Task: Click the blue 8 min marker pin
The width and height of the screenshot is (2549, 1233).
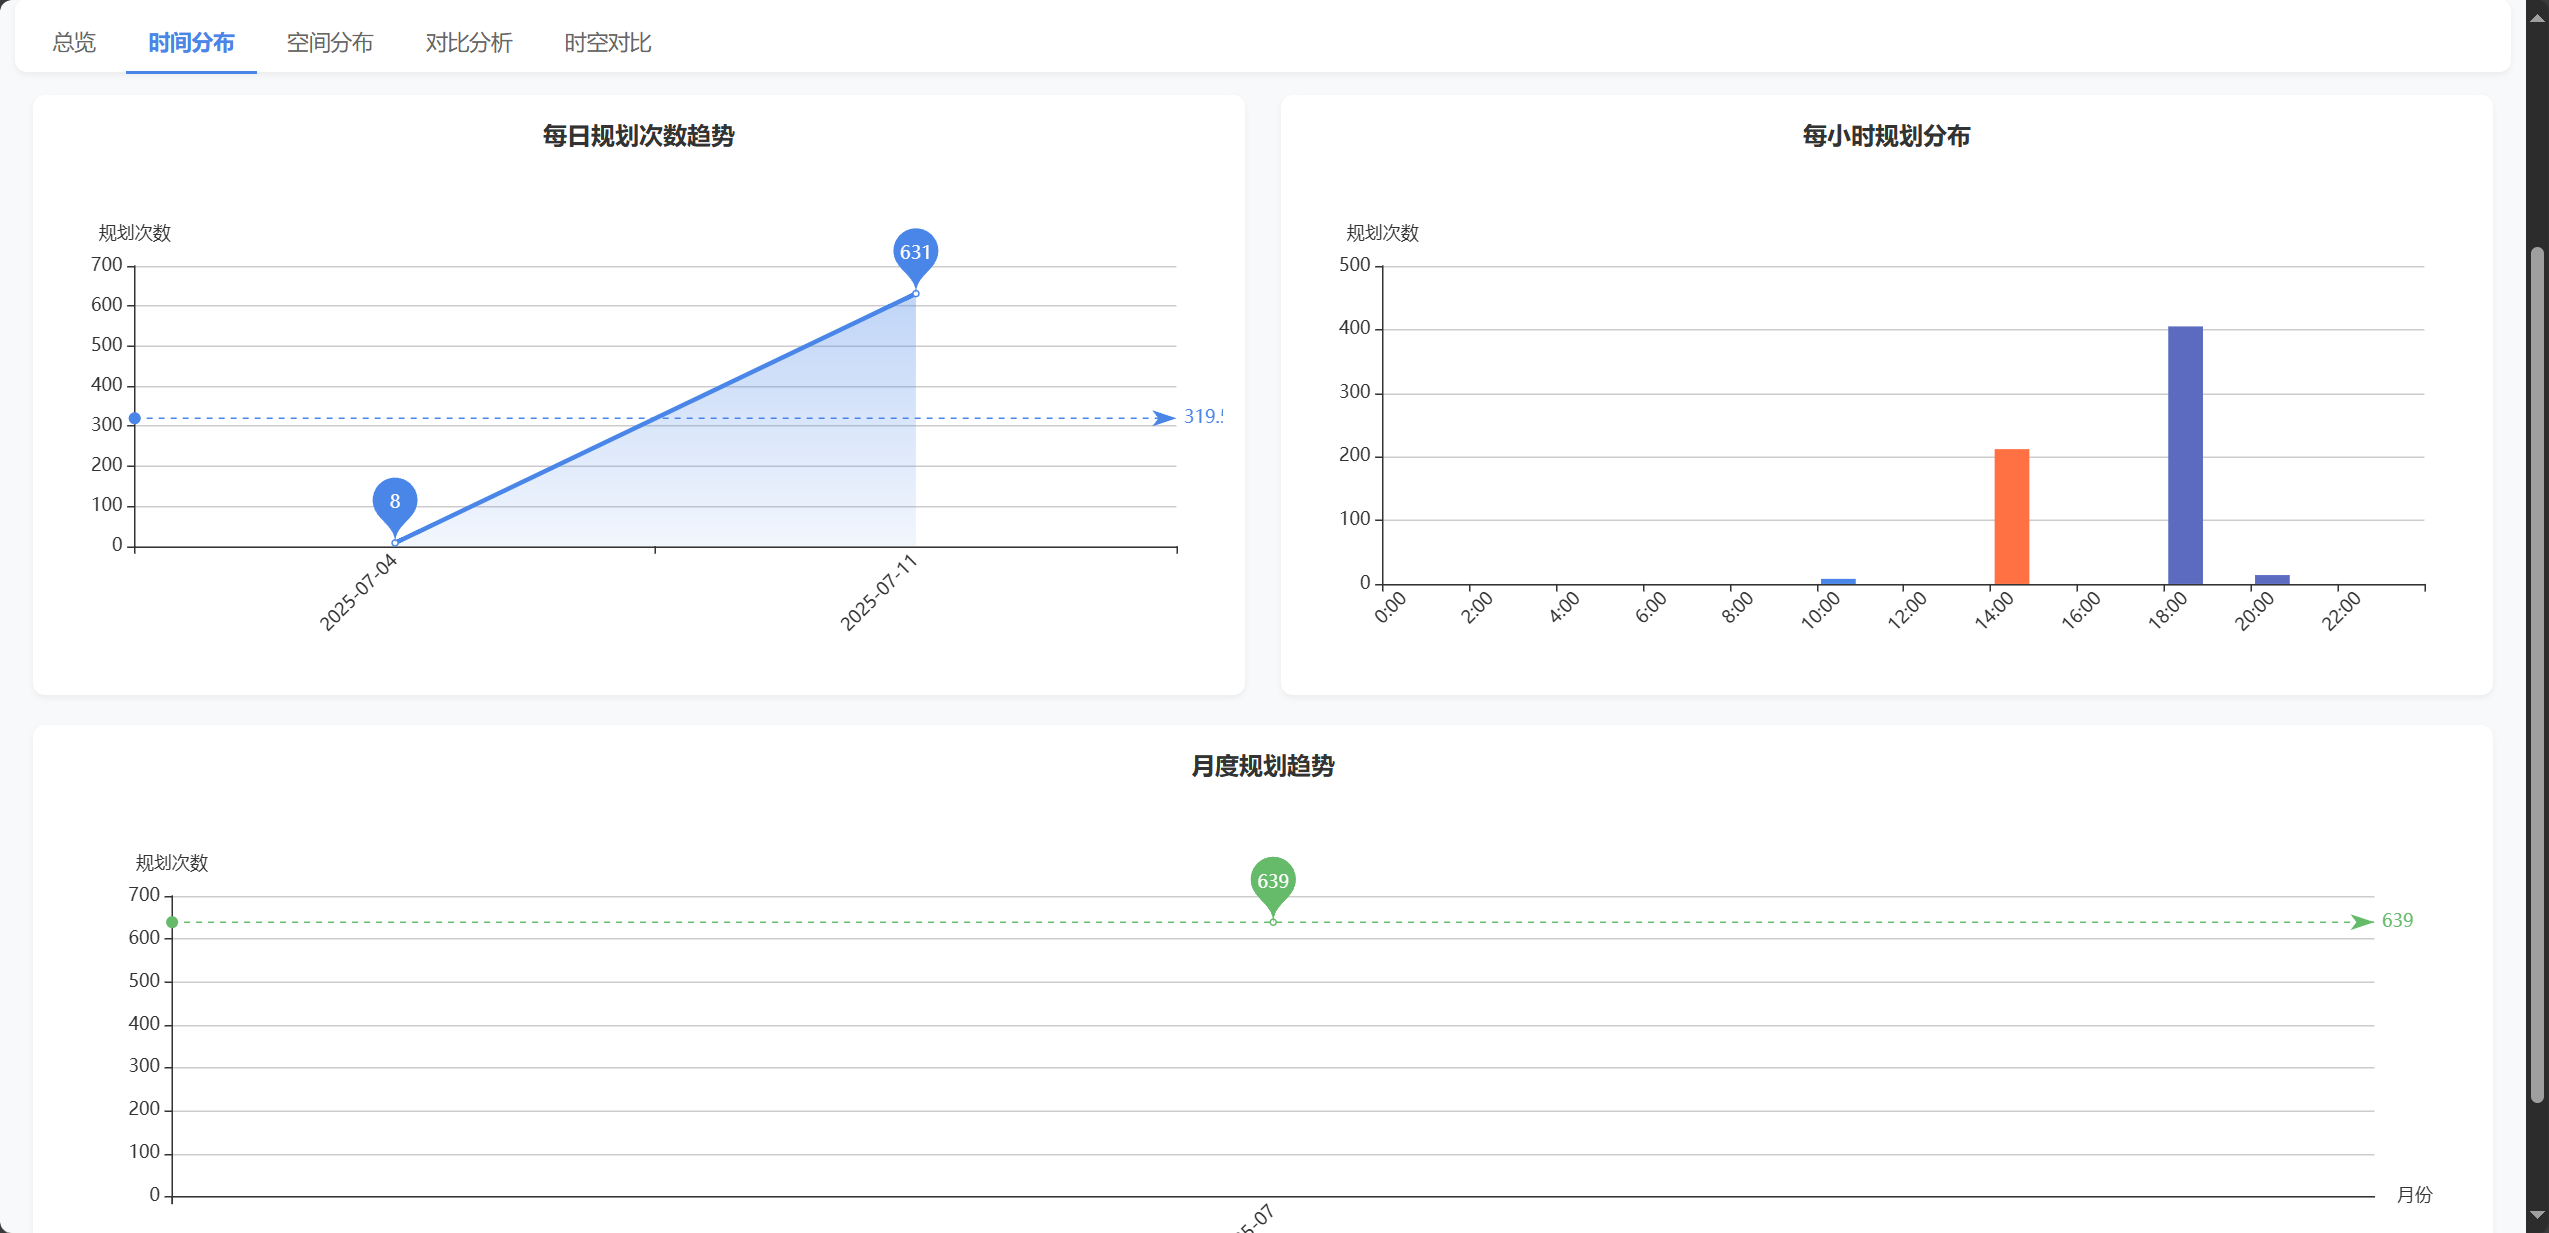Action: 395,502
